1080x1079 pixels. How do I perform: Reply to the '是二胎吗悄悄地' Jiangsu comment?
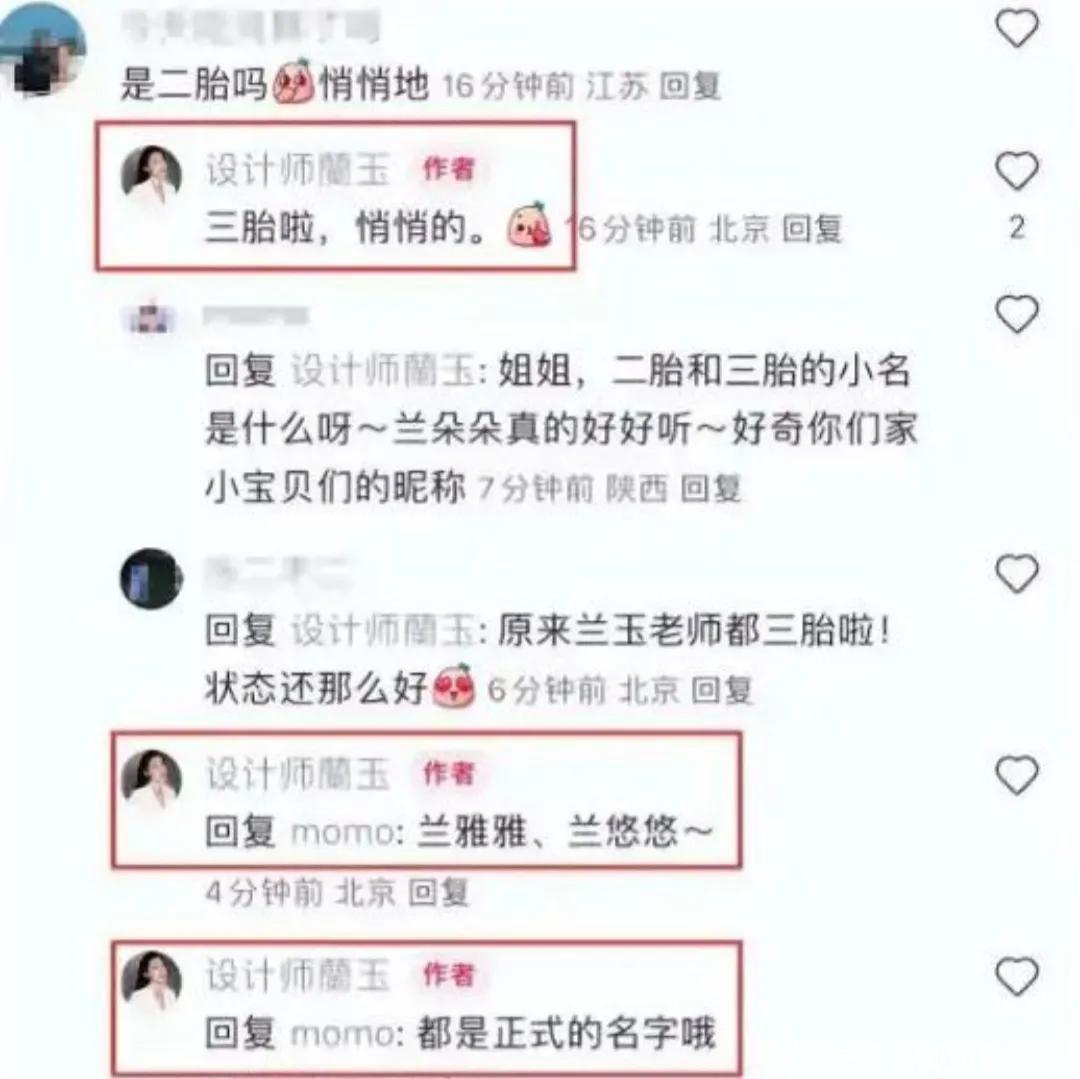tap(690, 87)
